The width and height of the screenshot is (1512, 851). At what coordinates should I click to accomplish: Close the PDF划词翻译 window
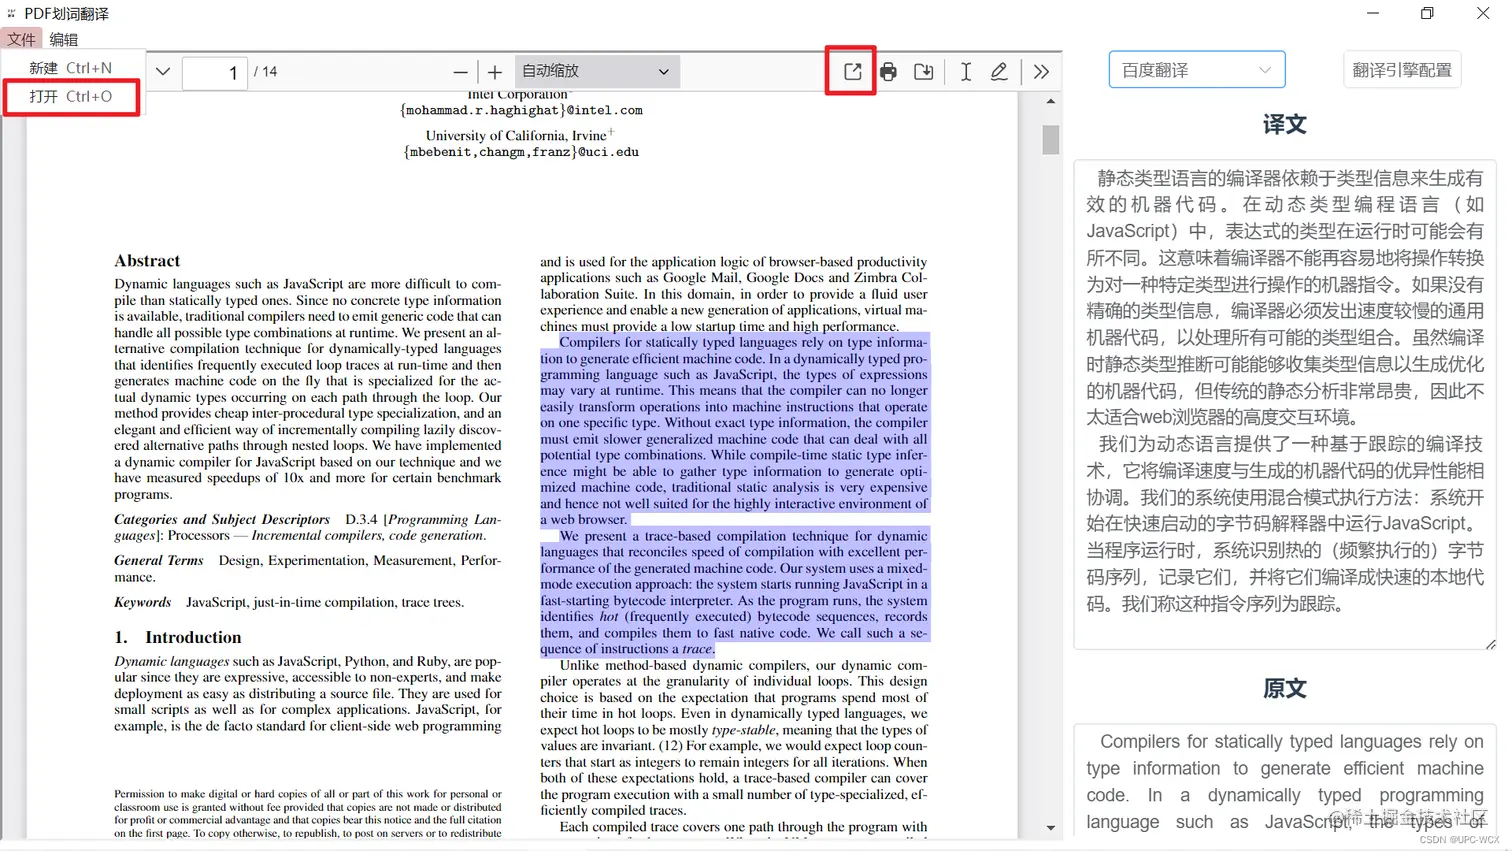1483,13
